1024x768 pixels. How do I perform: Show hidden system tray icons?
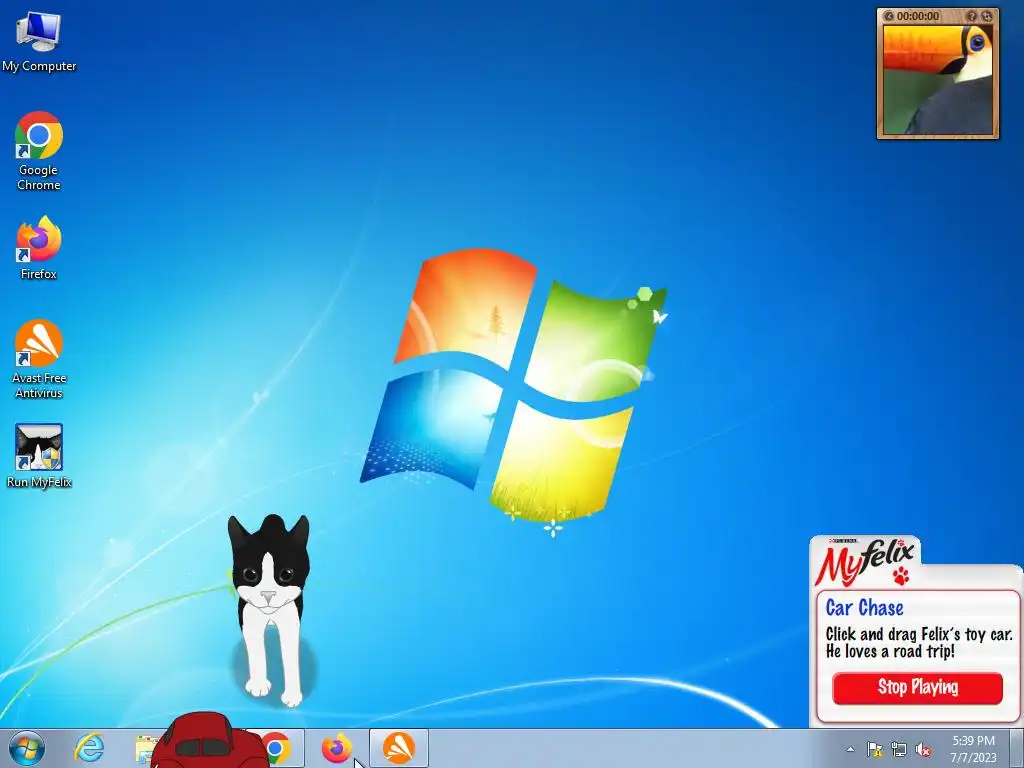click(850, 749)
